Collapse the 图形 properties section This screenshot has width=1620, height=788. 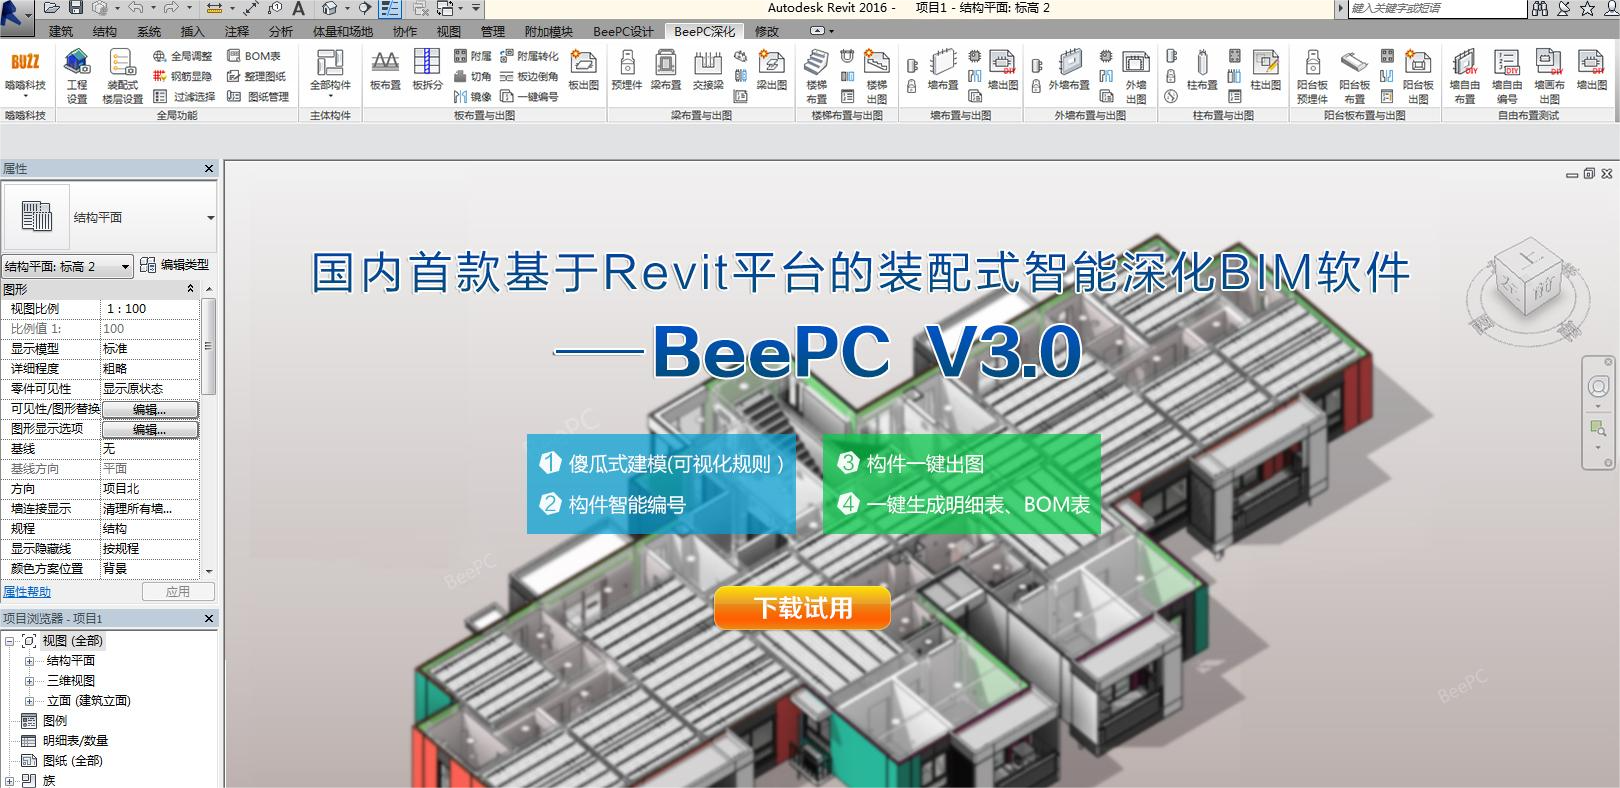[191, 289]
